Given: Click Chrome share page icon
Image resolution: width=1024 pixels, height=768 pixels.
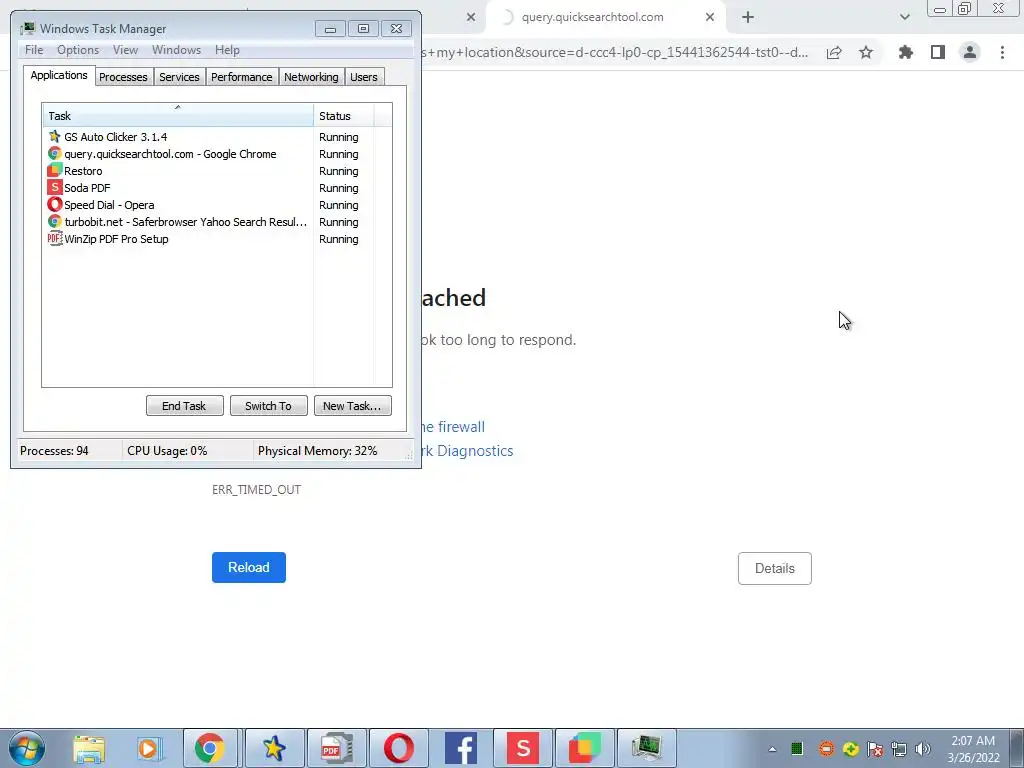Looking at the screenshot, I should 834,53.
